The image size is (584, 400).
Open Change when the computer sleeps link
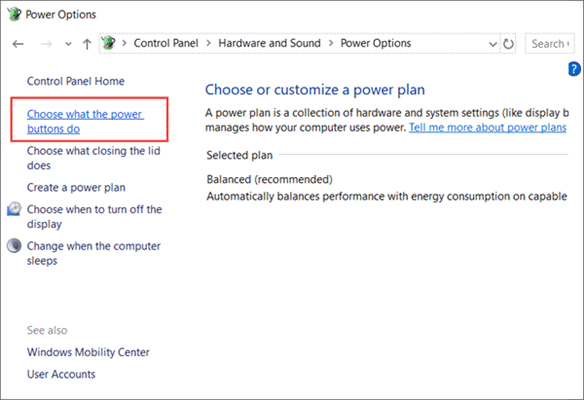point(93,253)
